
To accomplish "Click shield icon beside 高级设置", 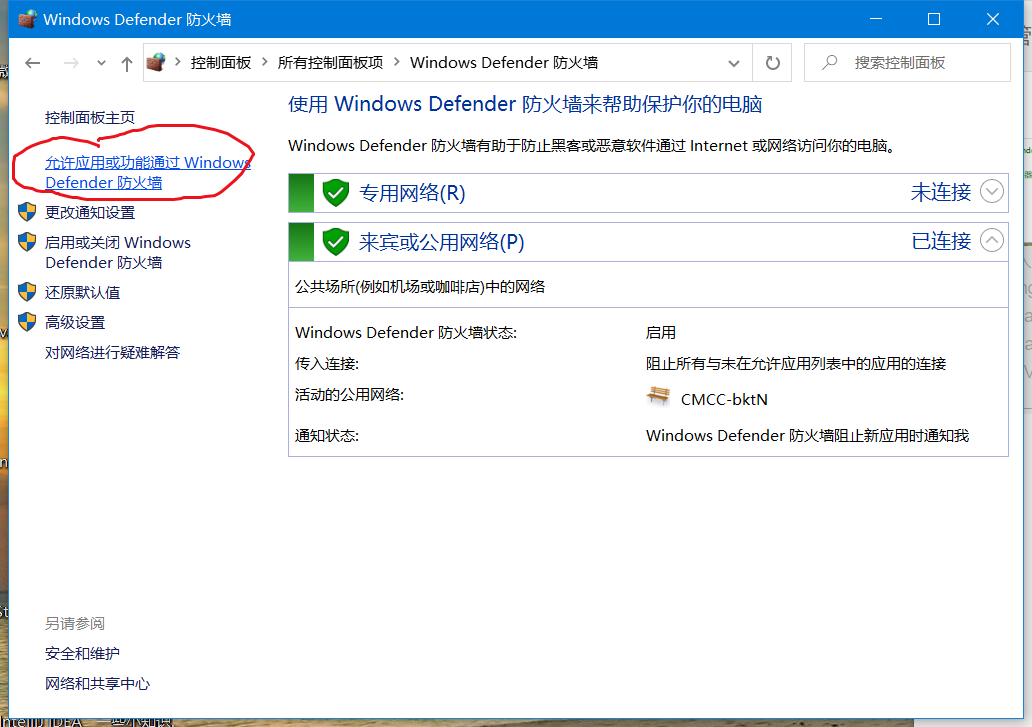I will [x=27, y=322].
